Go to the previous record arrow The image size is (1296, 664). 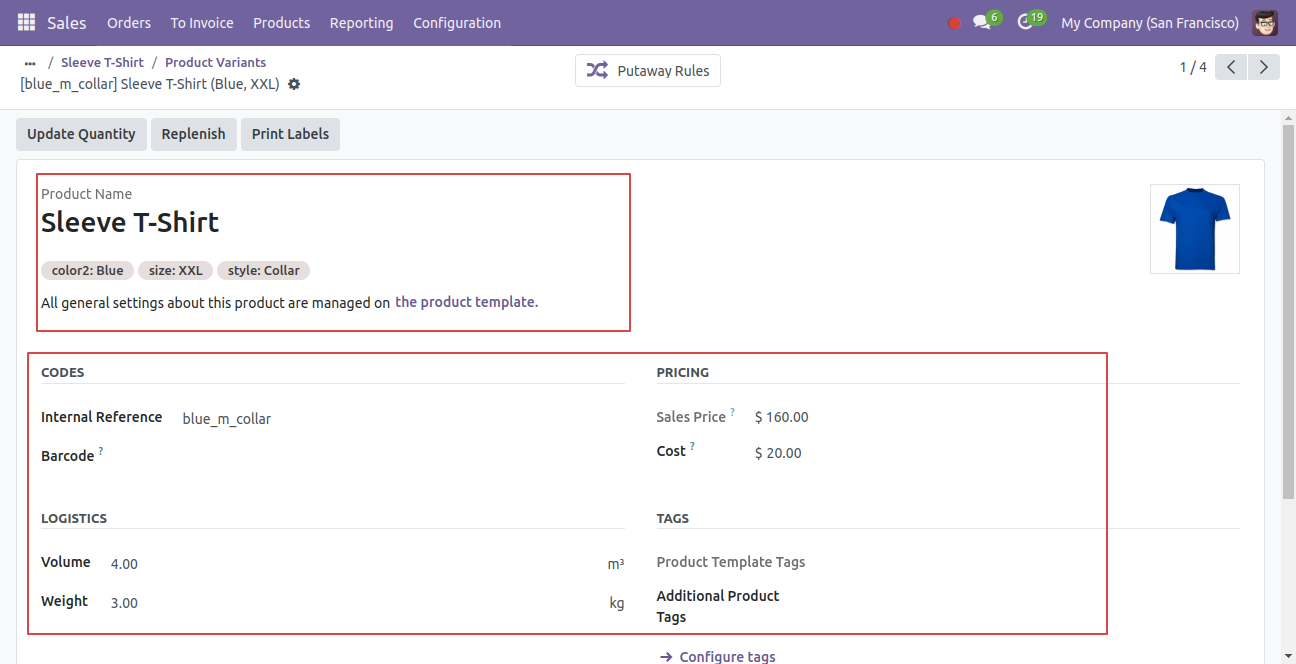1231,67
